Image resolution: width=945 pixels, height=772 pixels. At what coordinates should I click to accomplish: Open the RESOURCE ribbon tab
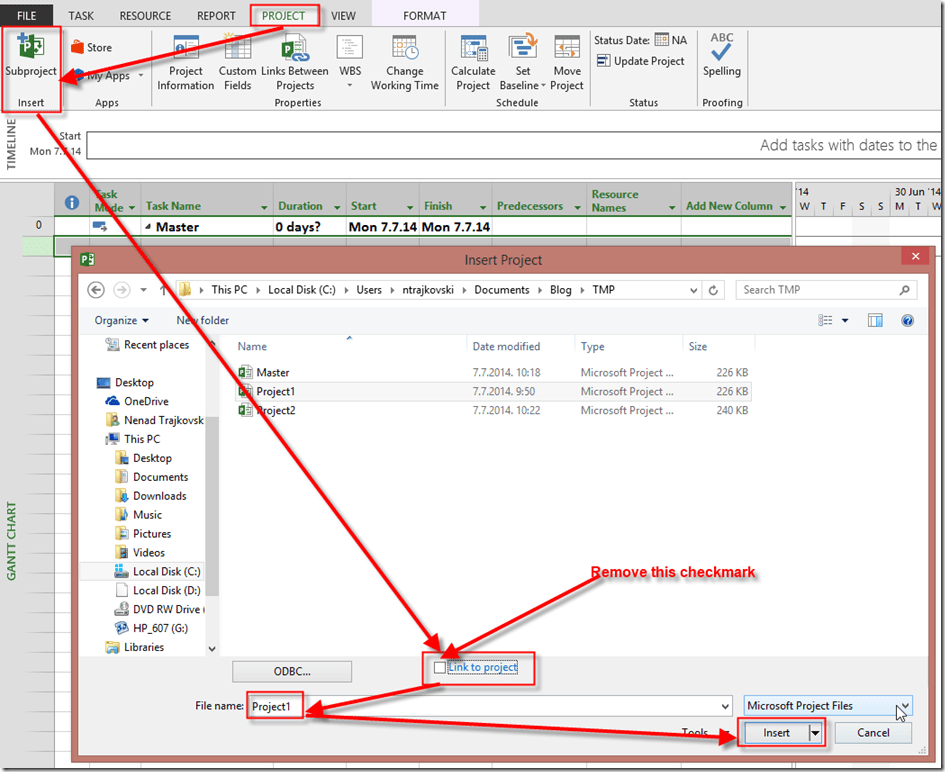145,16
